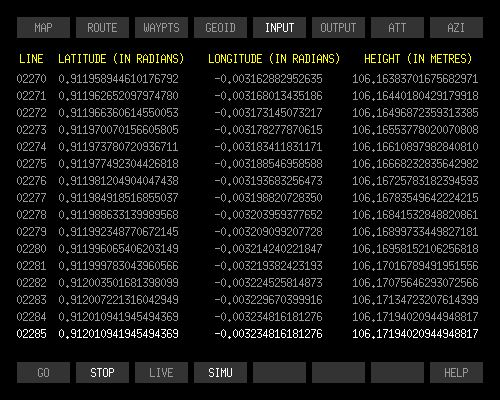Toggle SIMU simulation mode
The height and width of the screenshot is (400, 500).
[220, 372]
